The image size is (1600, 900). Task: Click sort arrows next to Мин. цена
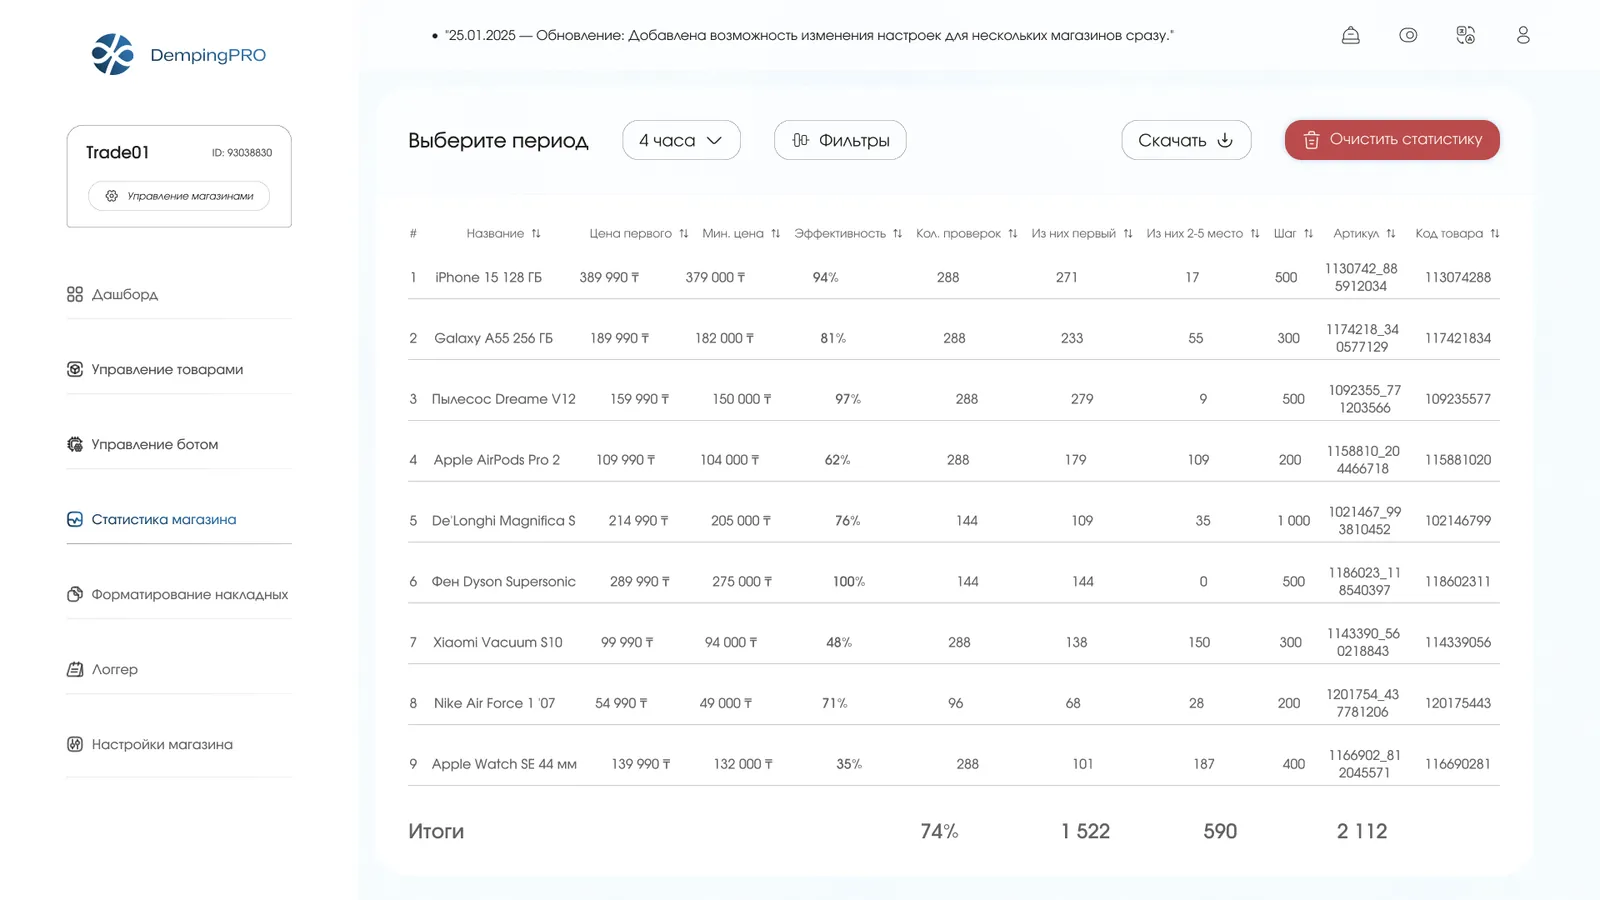[776, 234]
